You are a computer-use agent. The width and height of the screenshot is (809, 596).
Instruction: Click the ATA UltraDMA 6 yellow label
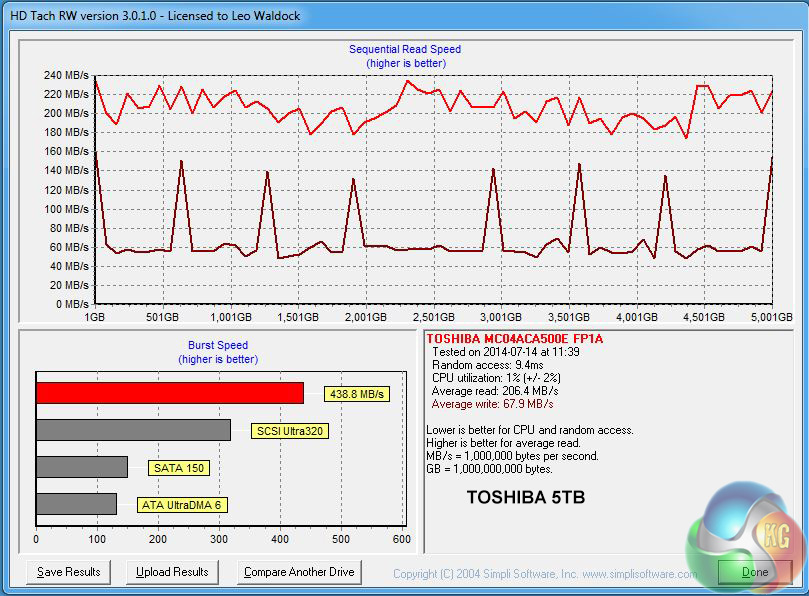click(182, 505)
